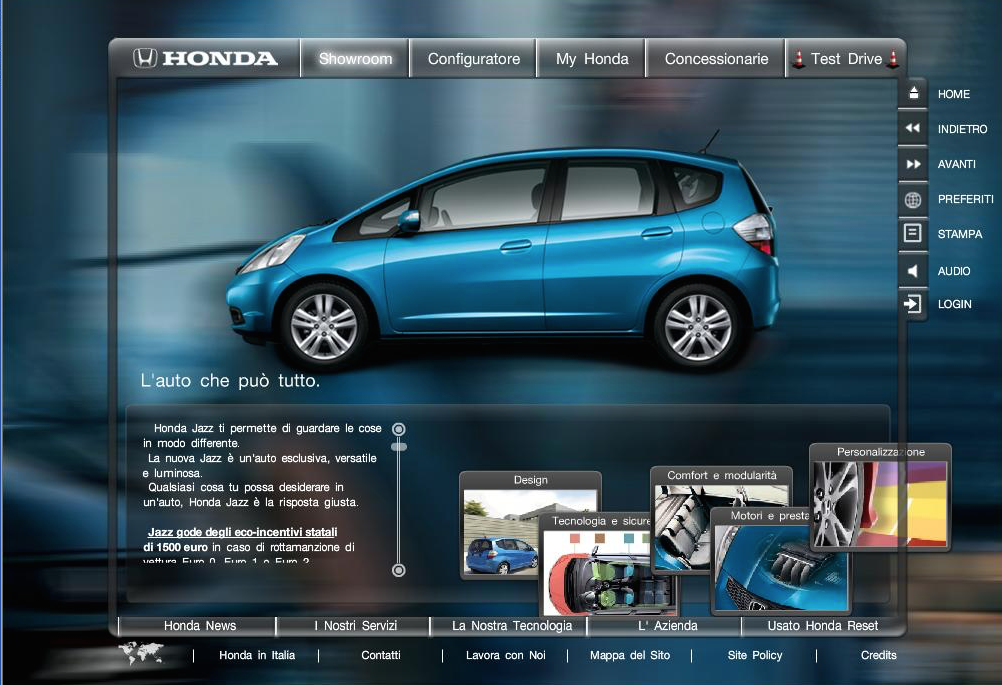Click the HOME label

953,94
